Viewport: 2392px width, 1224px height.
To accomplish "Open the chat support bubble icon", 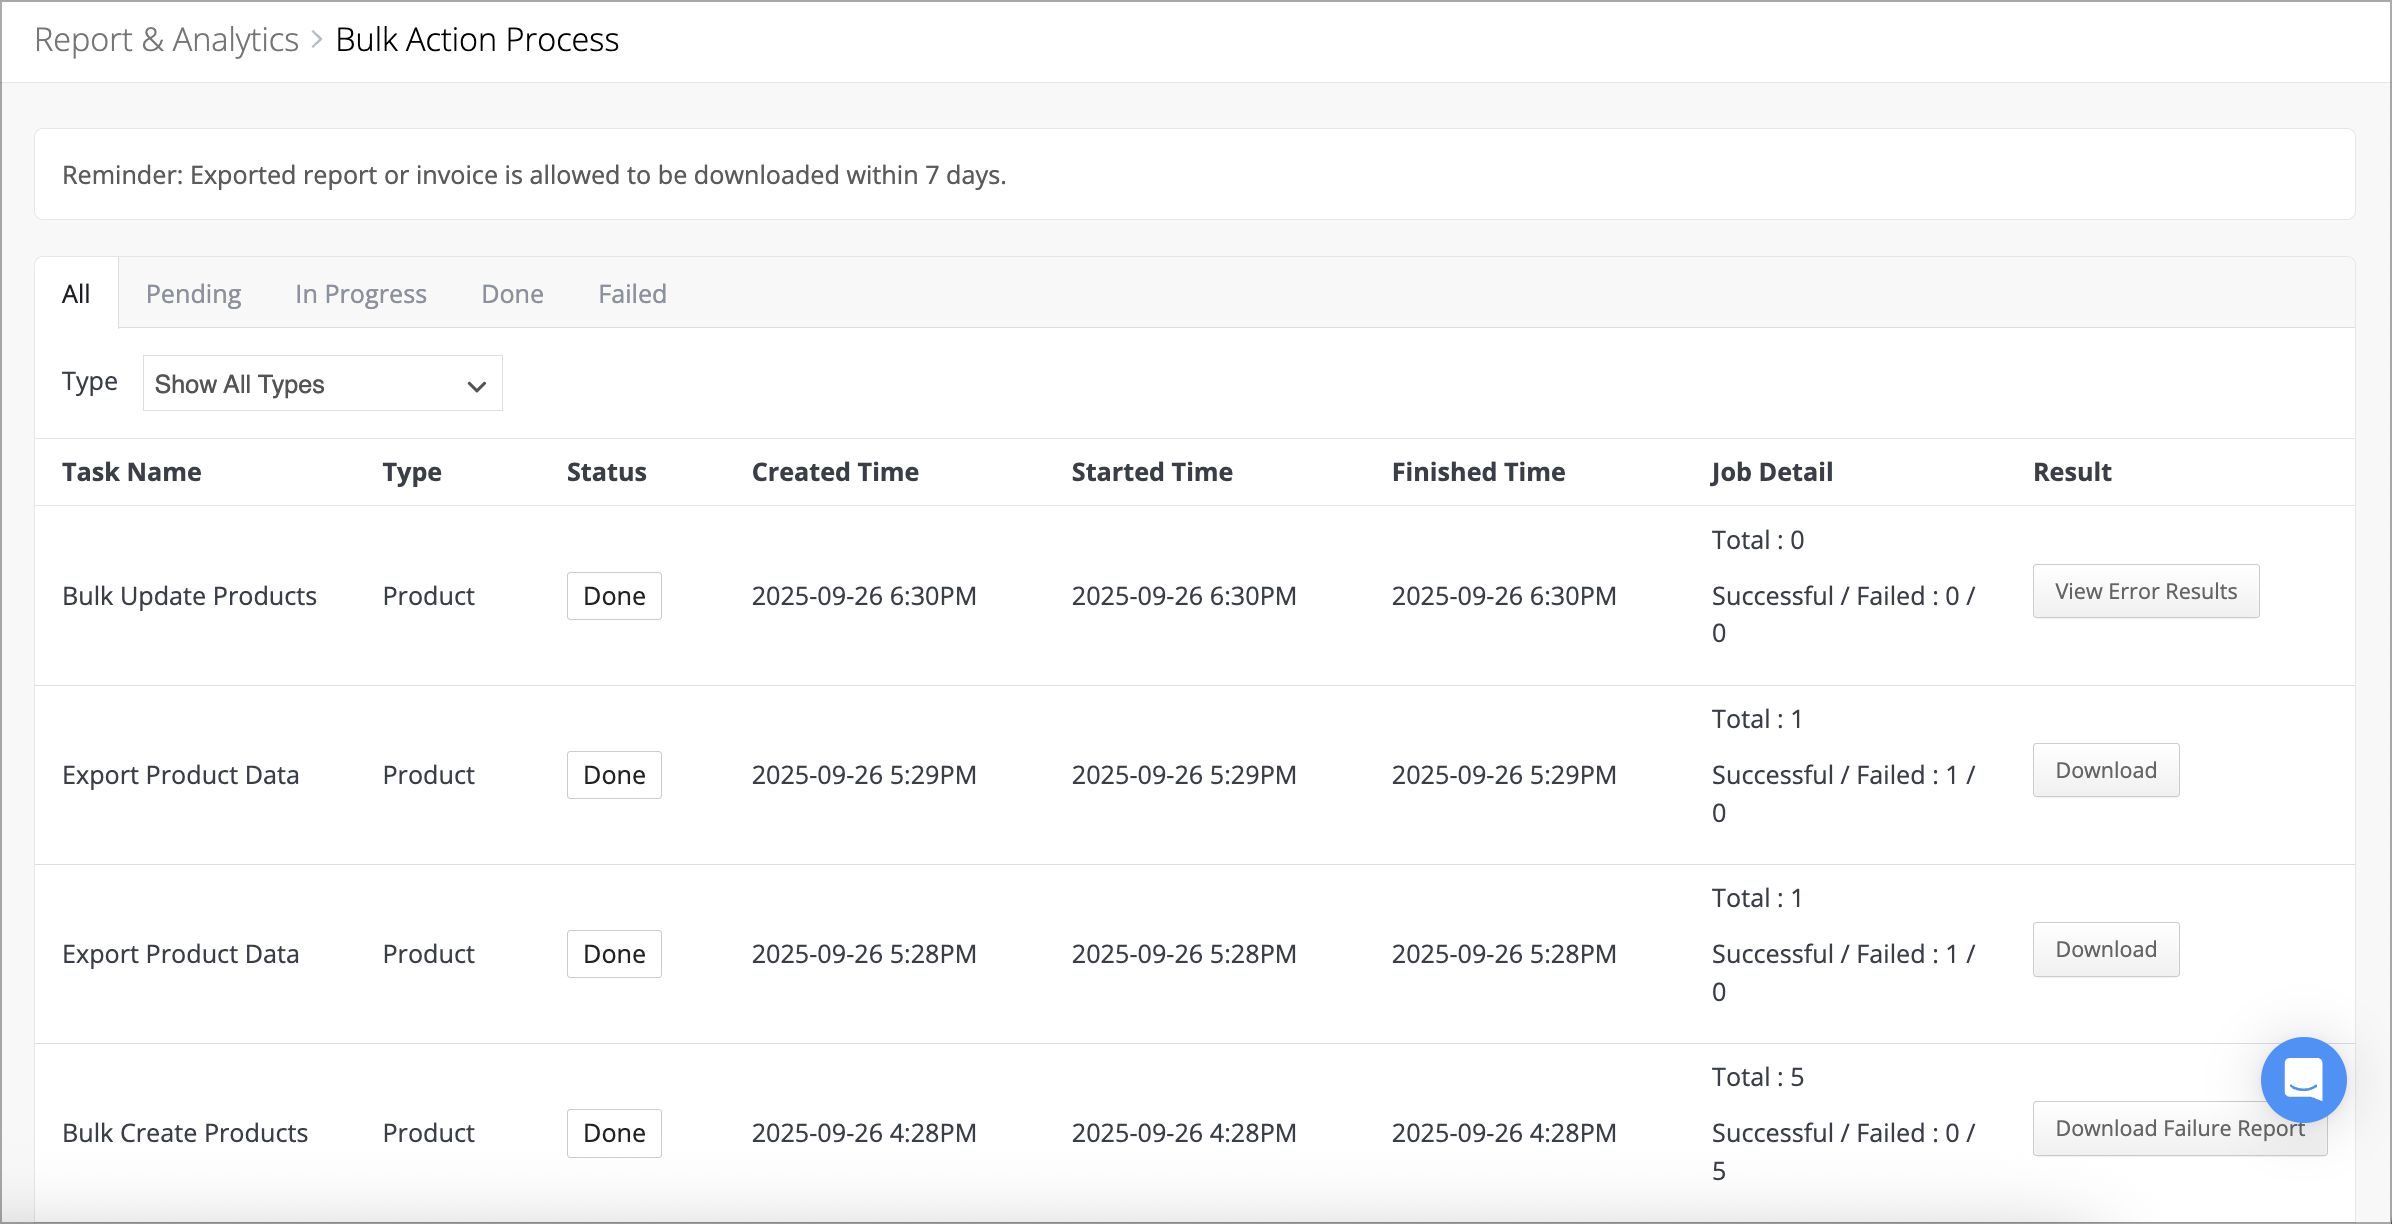I will [x=2303, y=1080].
